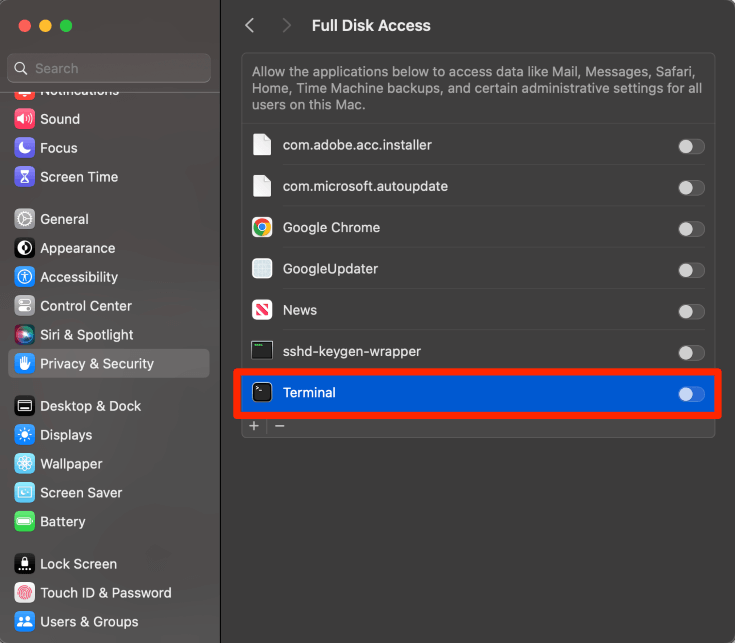Click the Sound icon in sidebar
Screen dimensions: 735x643
tap(24, 119)
